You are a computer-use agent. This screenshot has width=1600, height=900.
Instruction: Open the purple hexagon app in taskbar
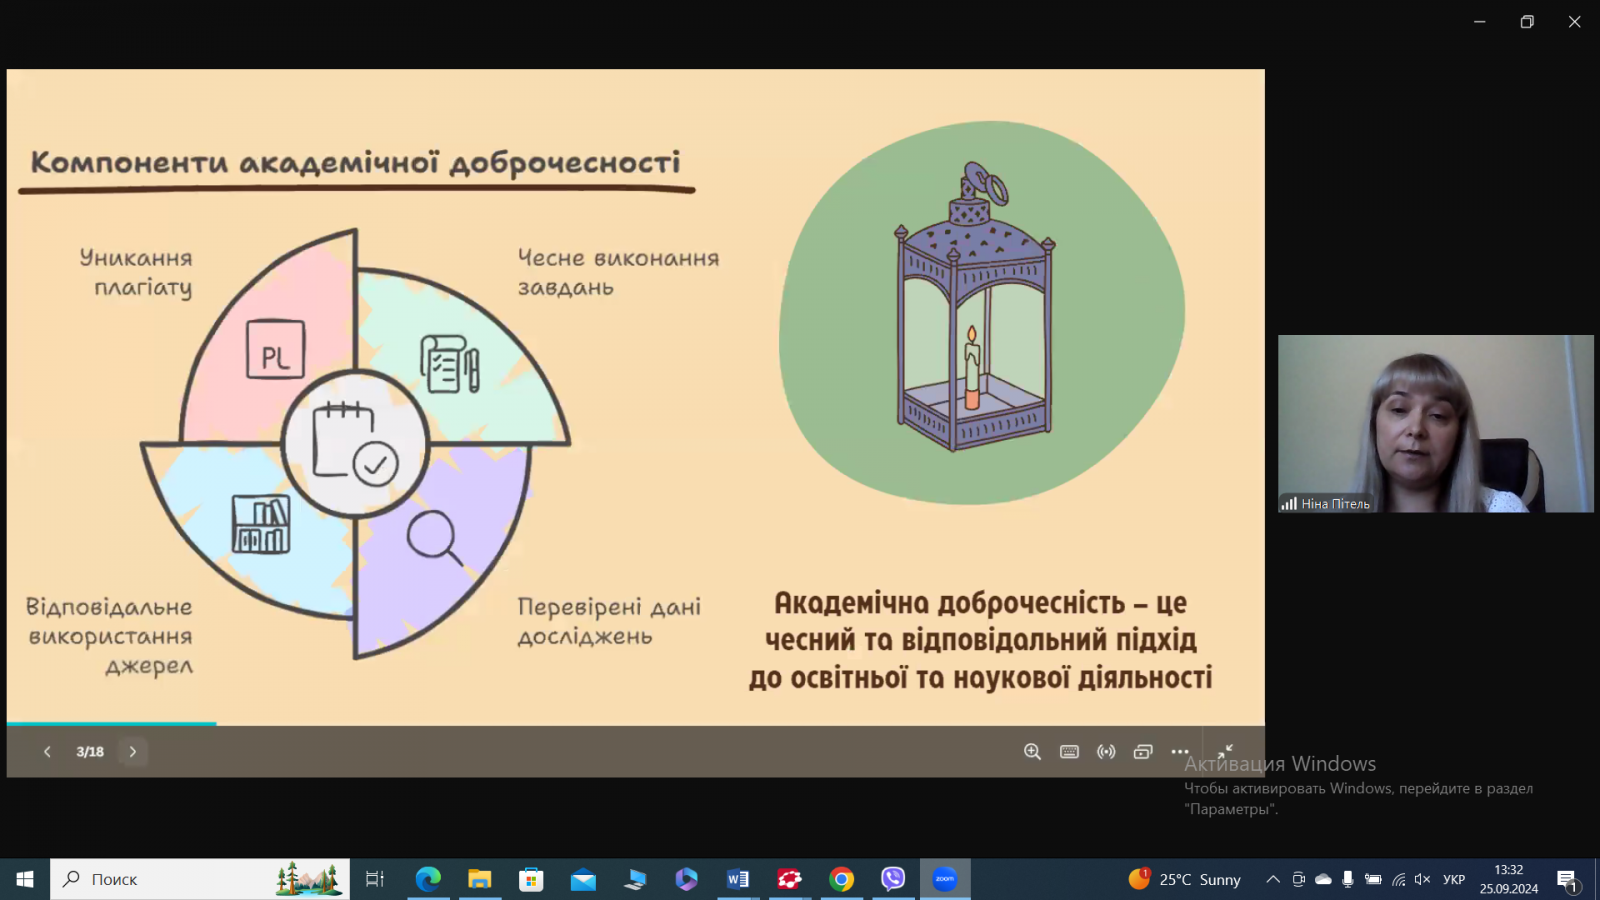click(x=686, y=879)
